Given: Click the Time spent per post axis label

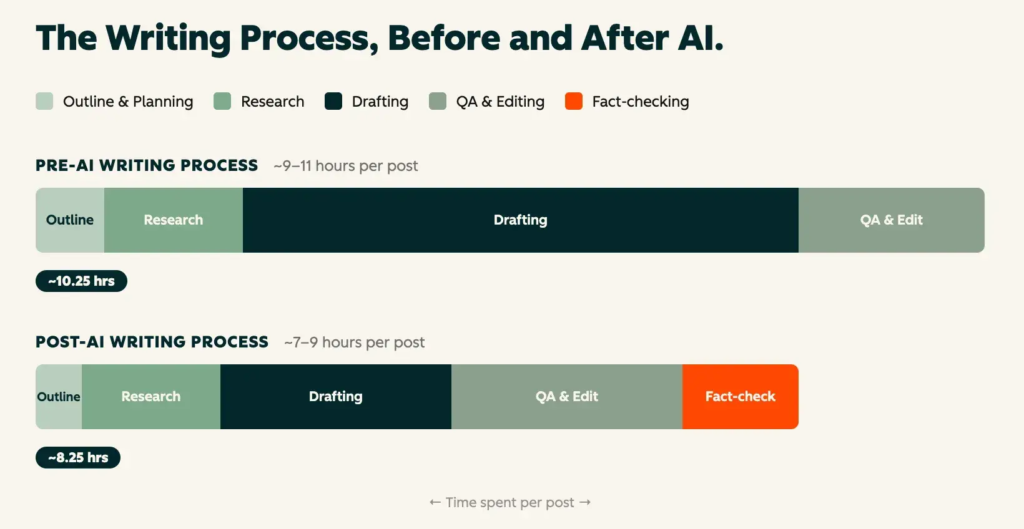Looking at the screenshot, I should (x=510, y=502).
